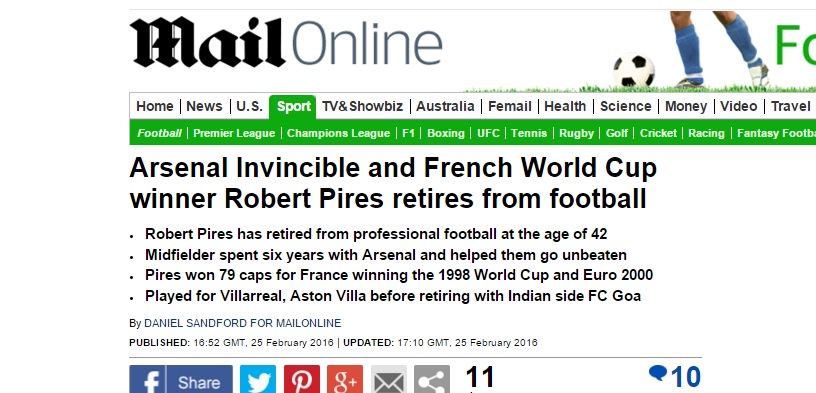Open author Daniel Sandford link

tap(243, 323)
